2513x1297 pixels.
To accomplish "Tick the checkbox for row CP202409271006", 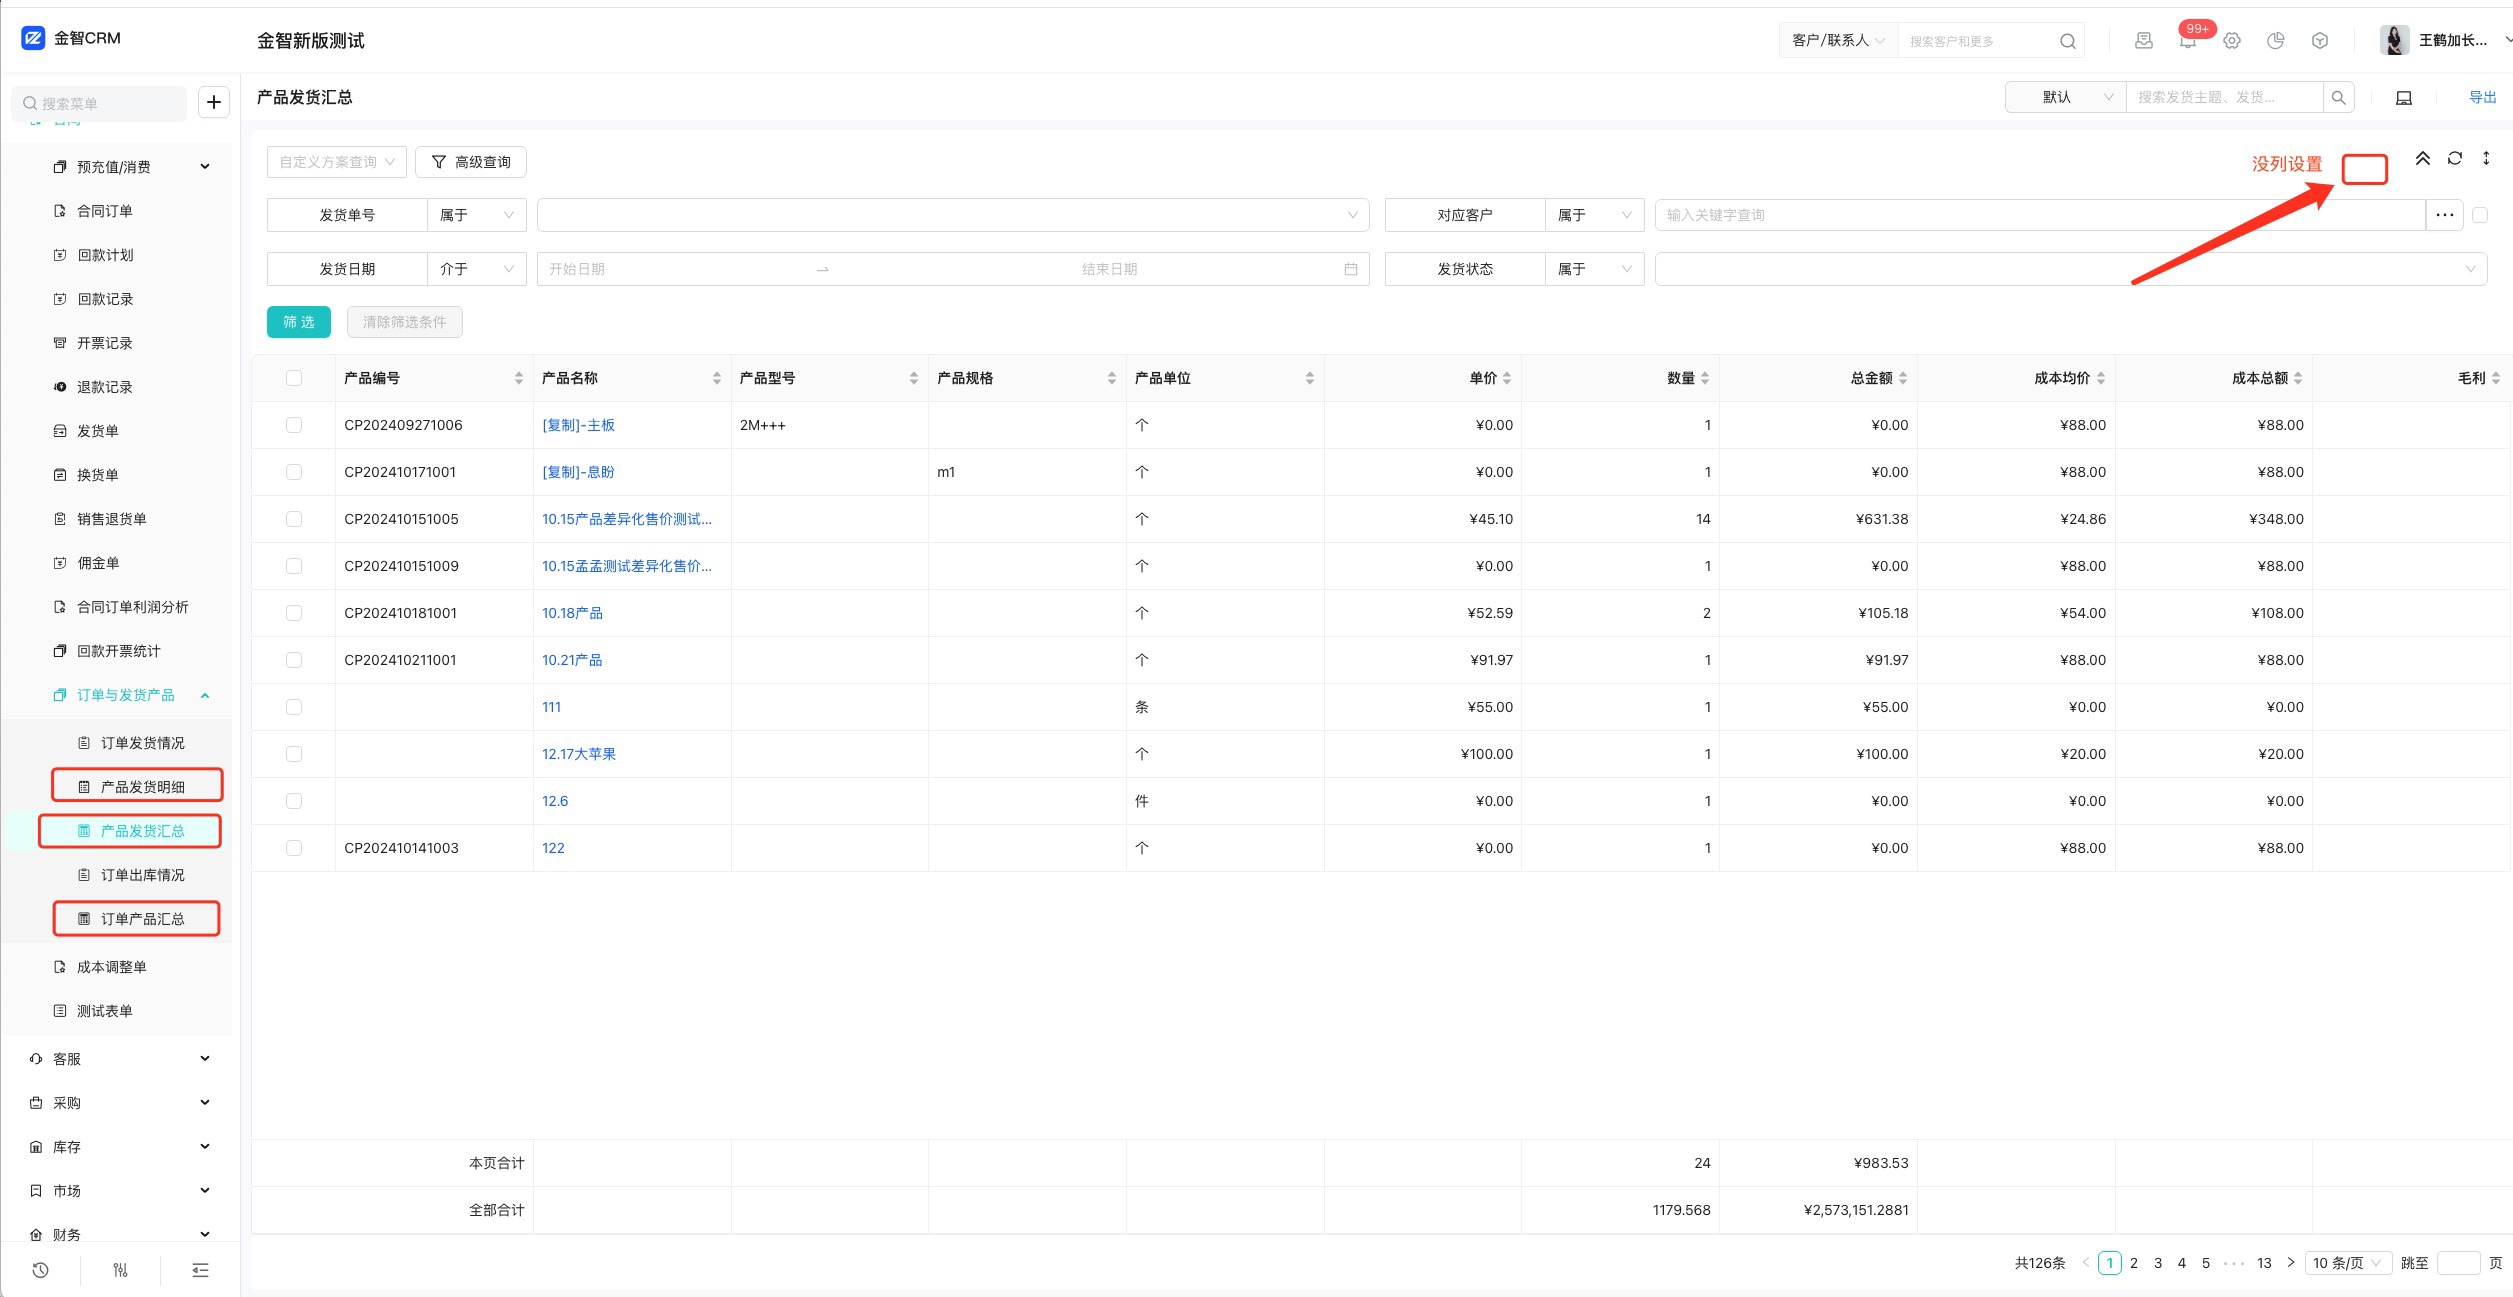I will coord(293,425).
